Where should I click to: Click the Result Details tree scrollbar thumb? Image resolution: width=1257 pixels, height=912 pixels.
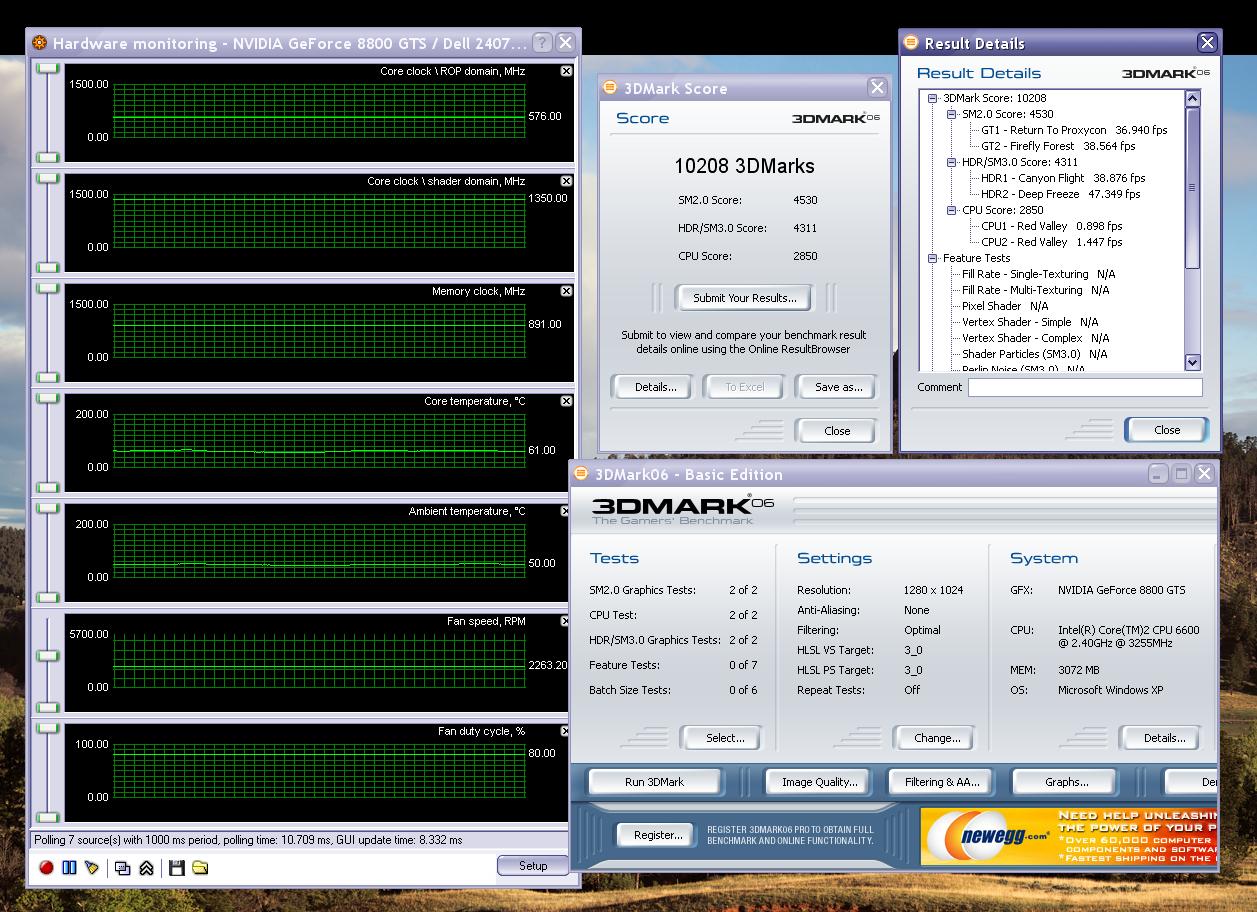tap(1192, 187)
